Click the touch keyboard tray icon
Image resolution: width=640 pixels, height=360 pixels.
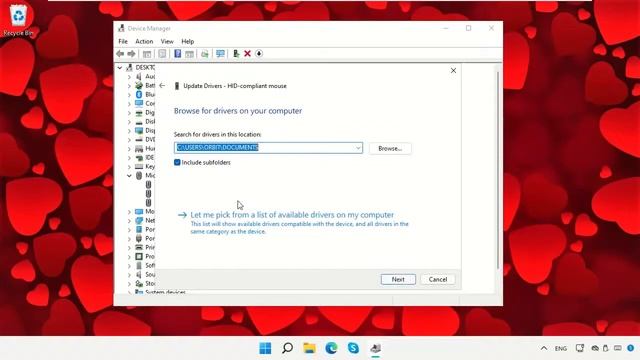618,348
